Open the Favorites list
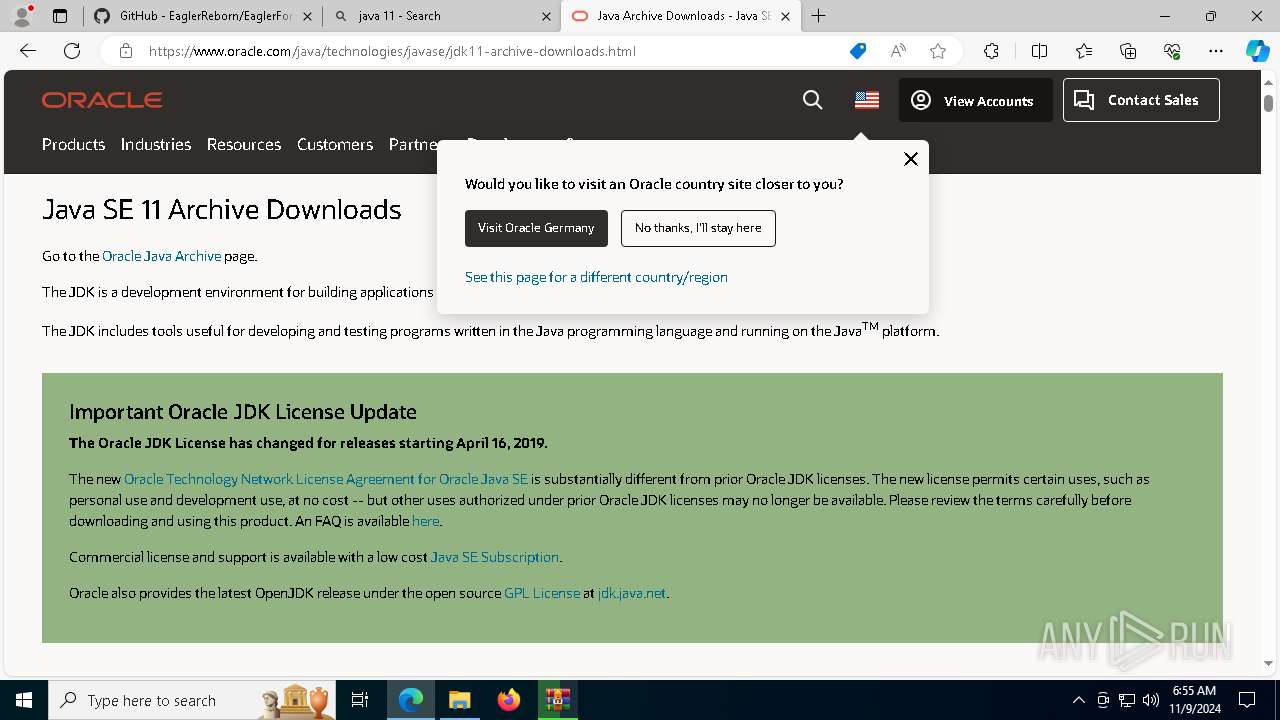Viewport: 1280px width, 720px height. click(1084, 51)
